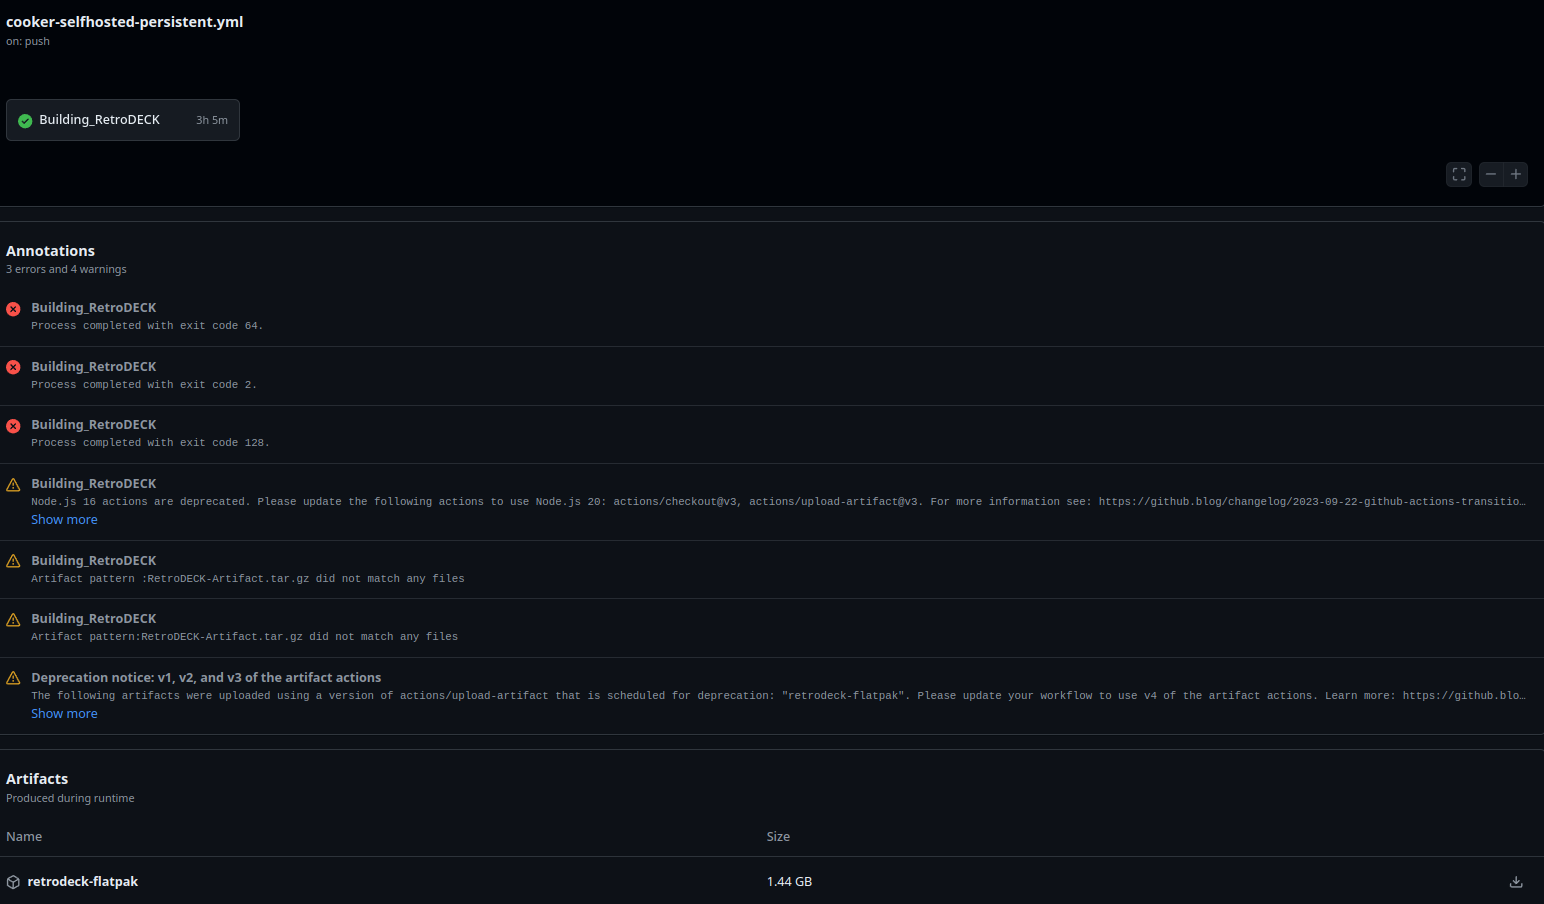
Task: Open Building_RetroDECK annotation with exit code 64
Action: pos(93,308)
